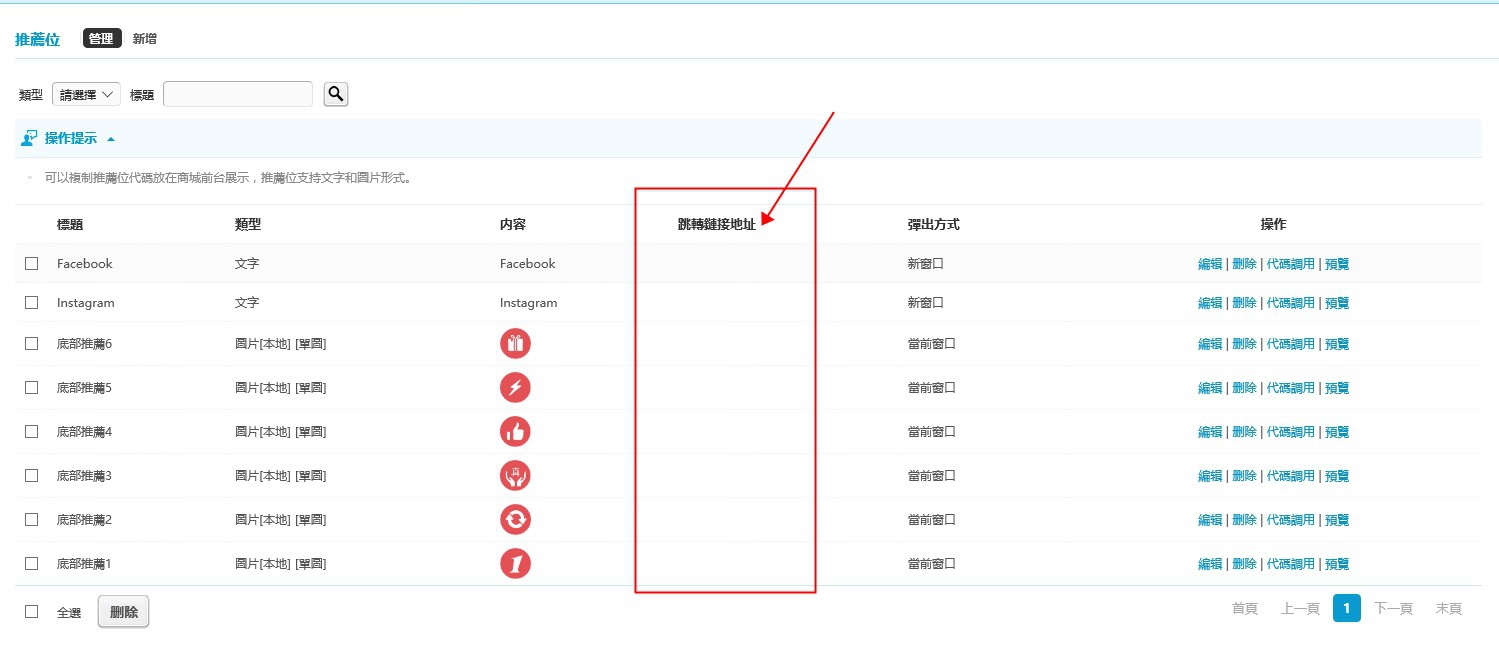Click the 刪除 button at bottom
This screenshot has height=651, width=1499.
click(x=124, y=612)
